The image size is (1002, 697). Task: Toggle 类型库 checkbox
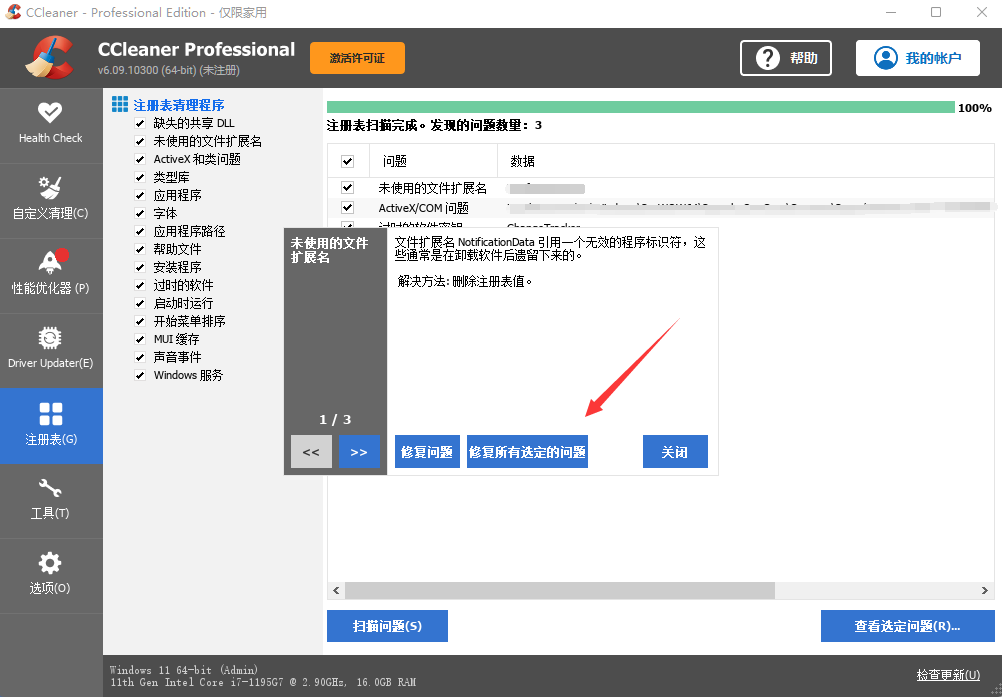[x=140, y=177]
